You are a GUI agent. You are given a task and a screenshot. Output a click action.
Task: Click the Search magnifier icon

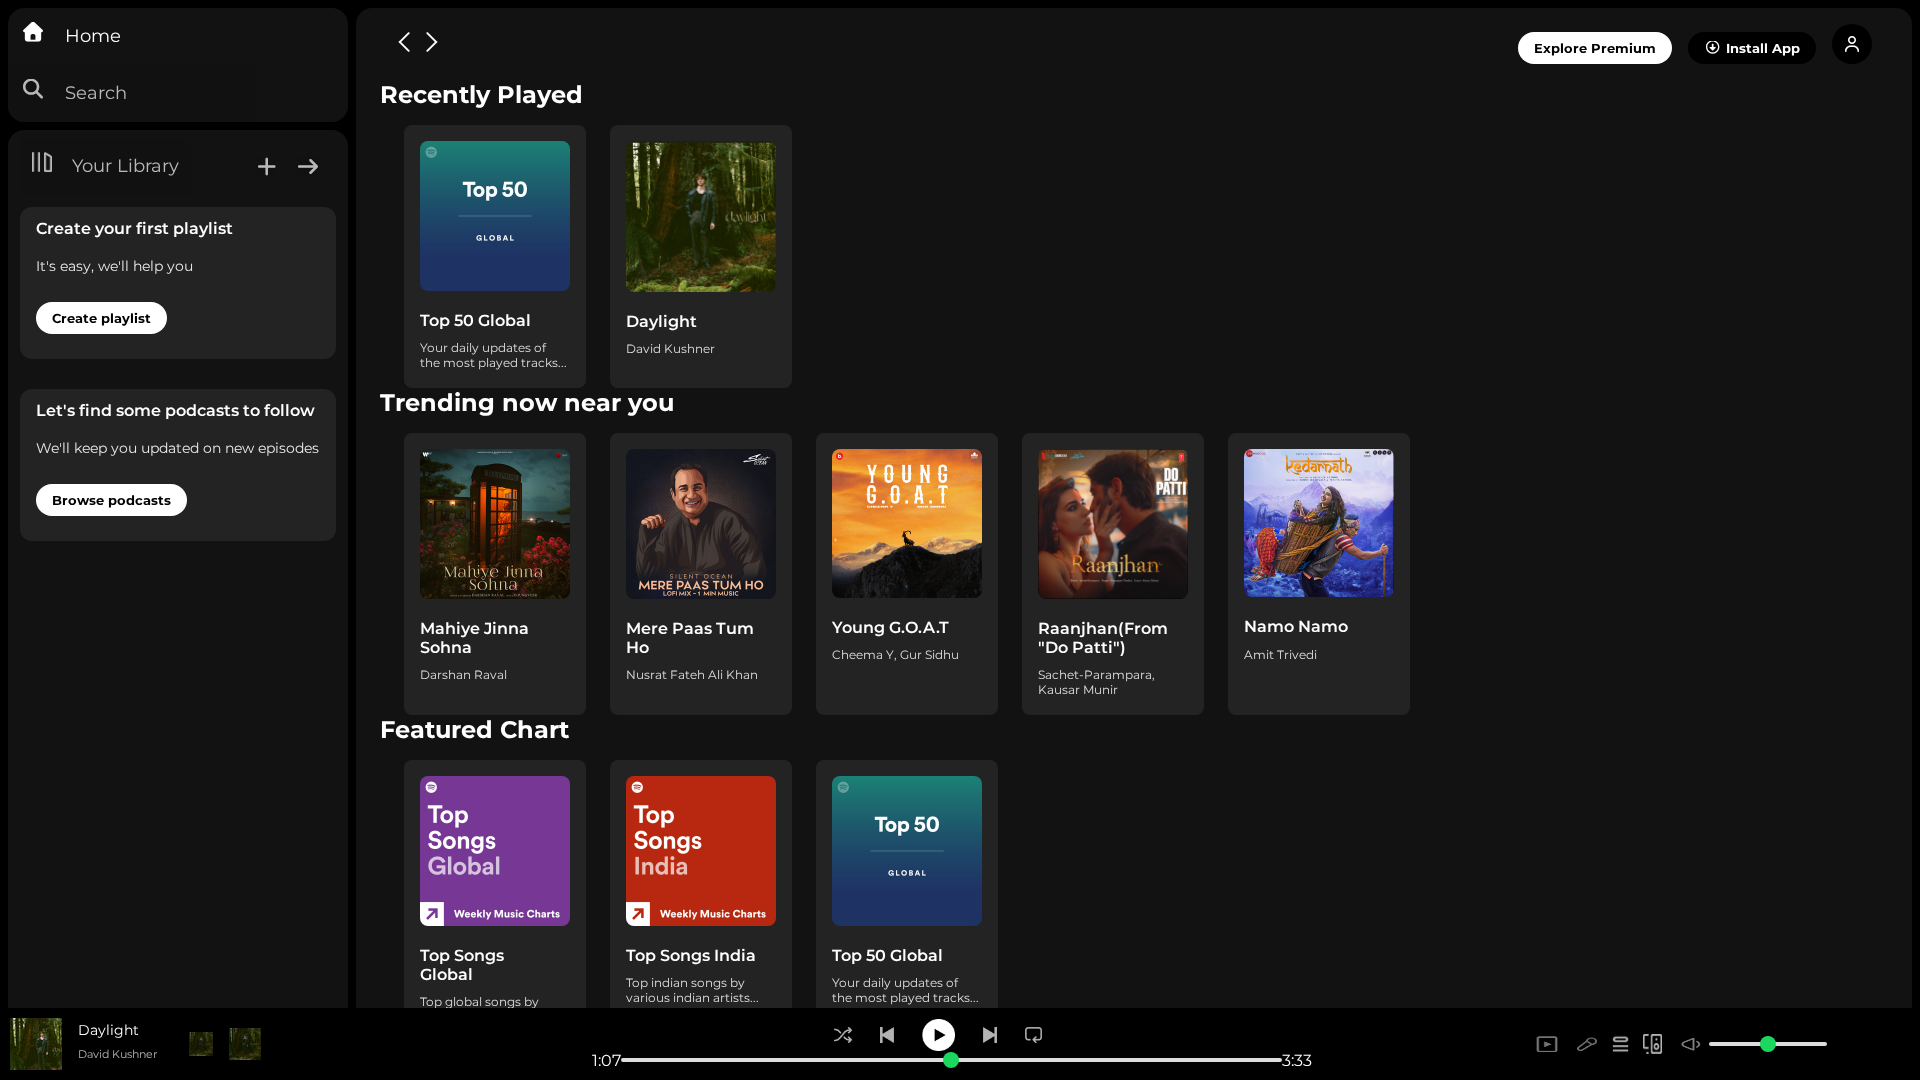[x=33, y=90]
